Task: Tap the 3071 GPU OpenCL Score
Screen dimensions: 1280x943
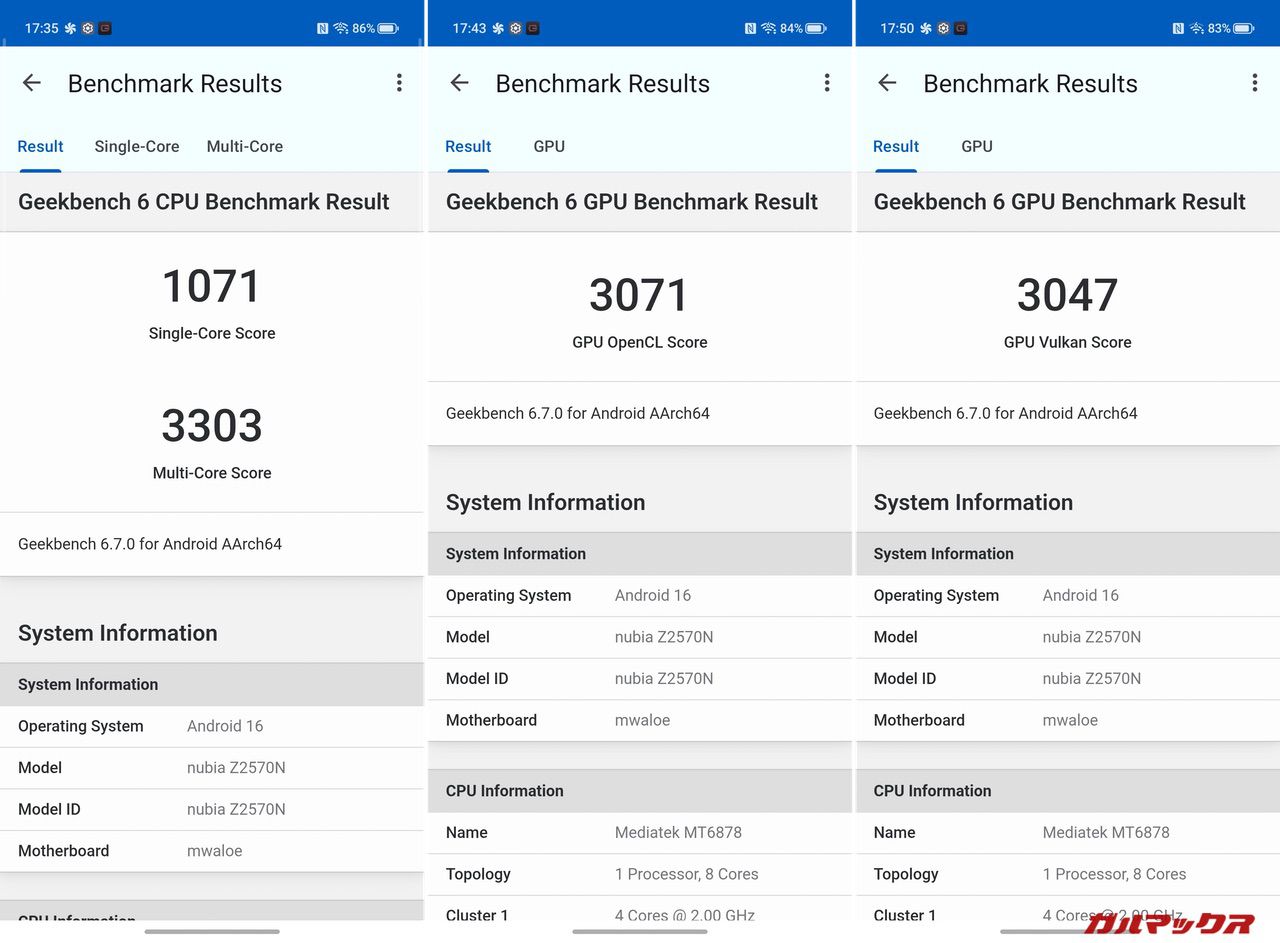Action: [640, 296]
